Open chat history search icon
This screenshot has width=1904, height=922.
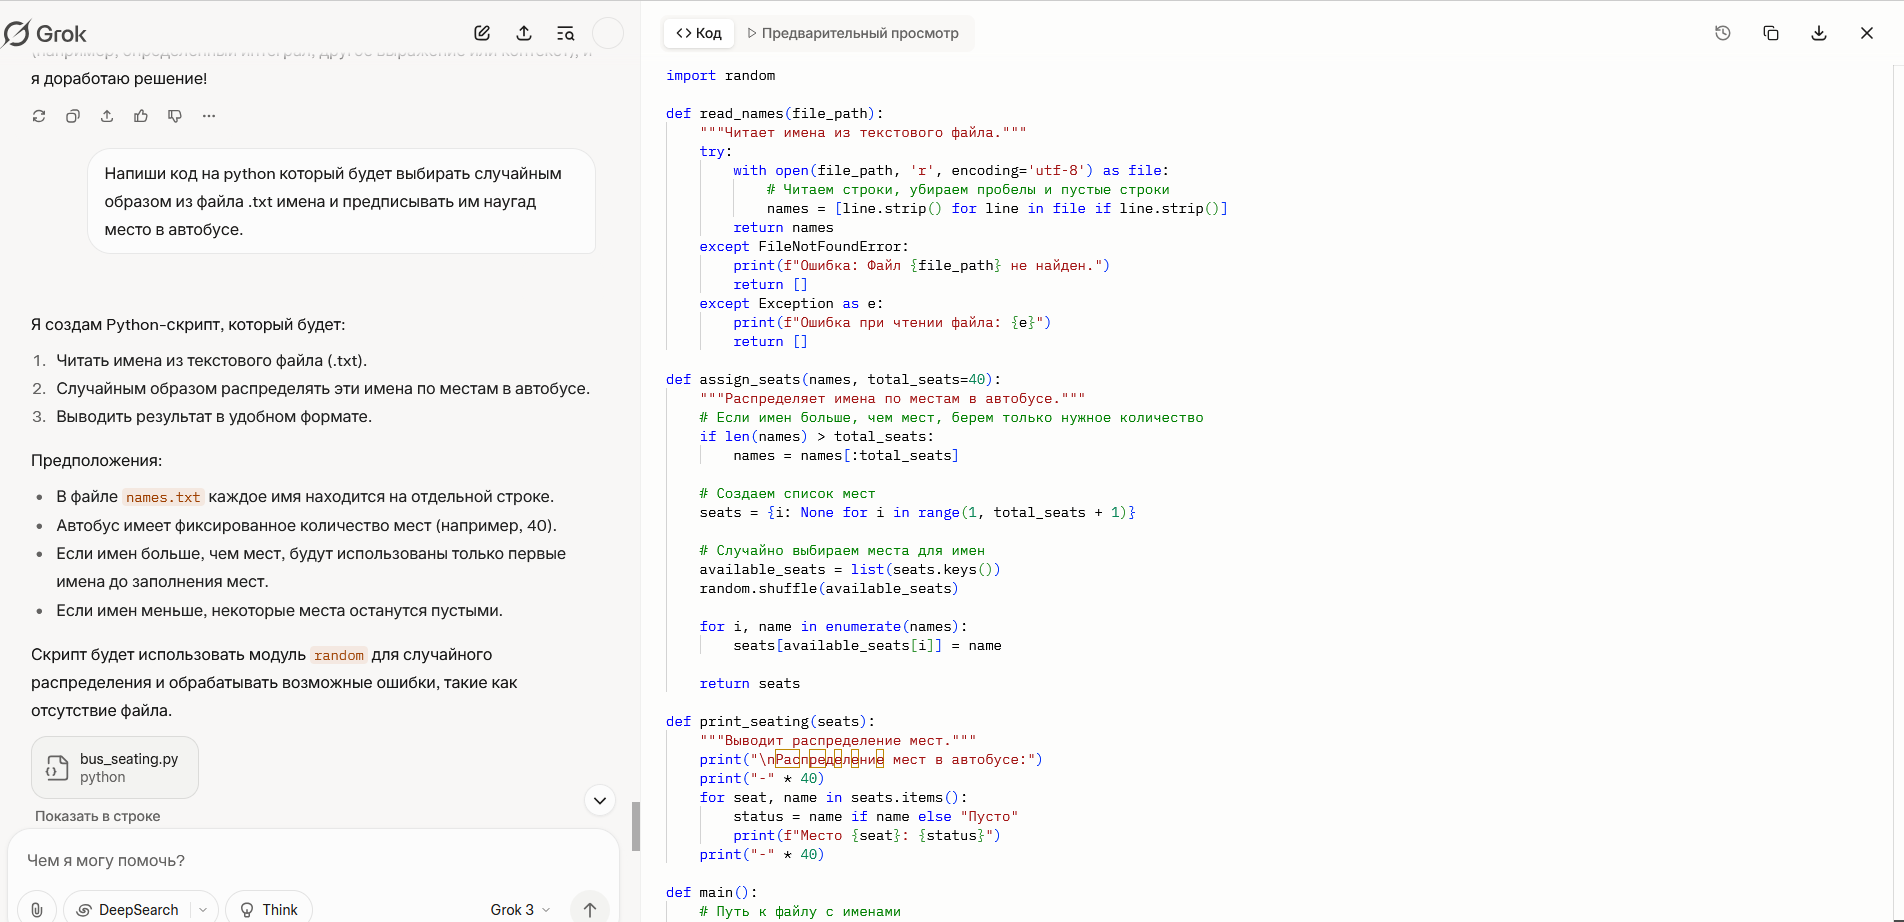pyautogui.click(x=565, y=33)
